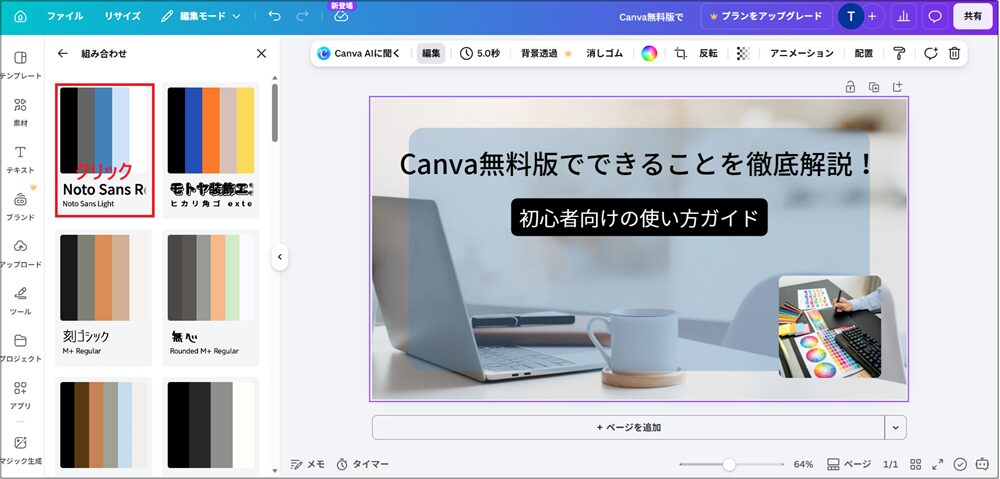Click the copy style paint roller icon
The height and width of the screenshot is (479, 1000).
(899, 54)
